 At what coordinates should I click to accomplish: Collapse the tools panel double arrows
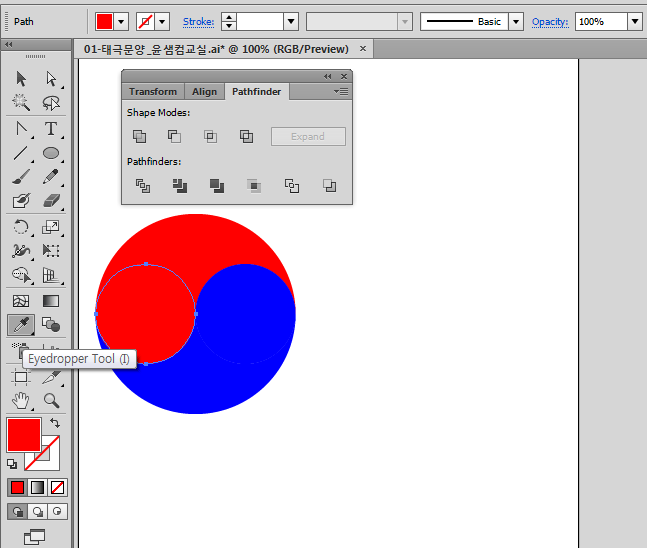pos(9,45)
